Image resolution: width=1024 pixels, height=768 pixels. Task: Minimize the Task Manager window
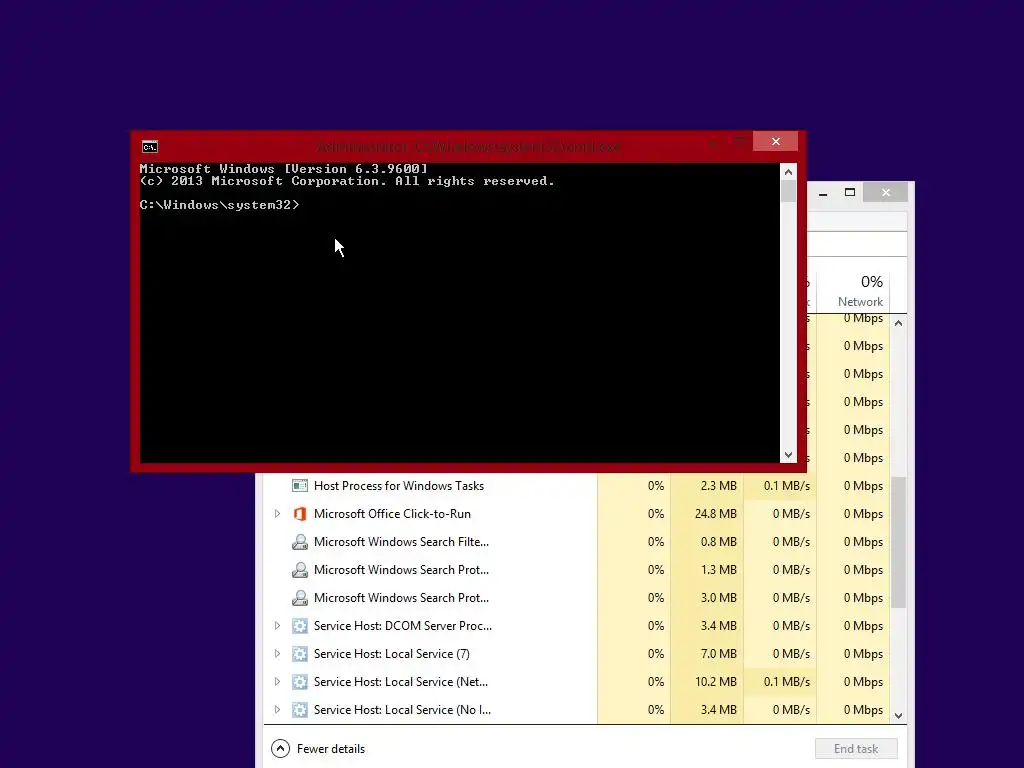point(823,192)
